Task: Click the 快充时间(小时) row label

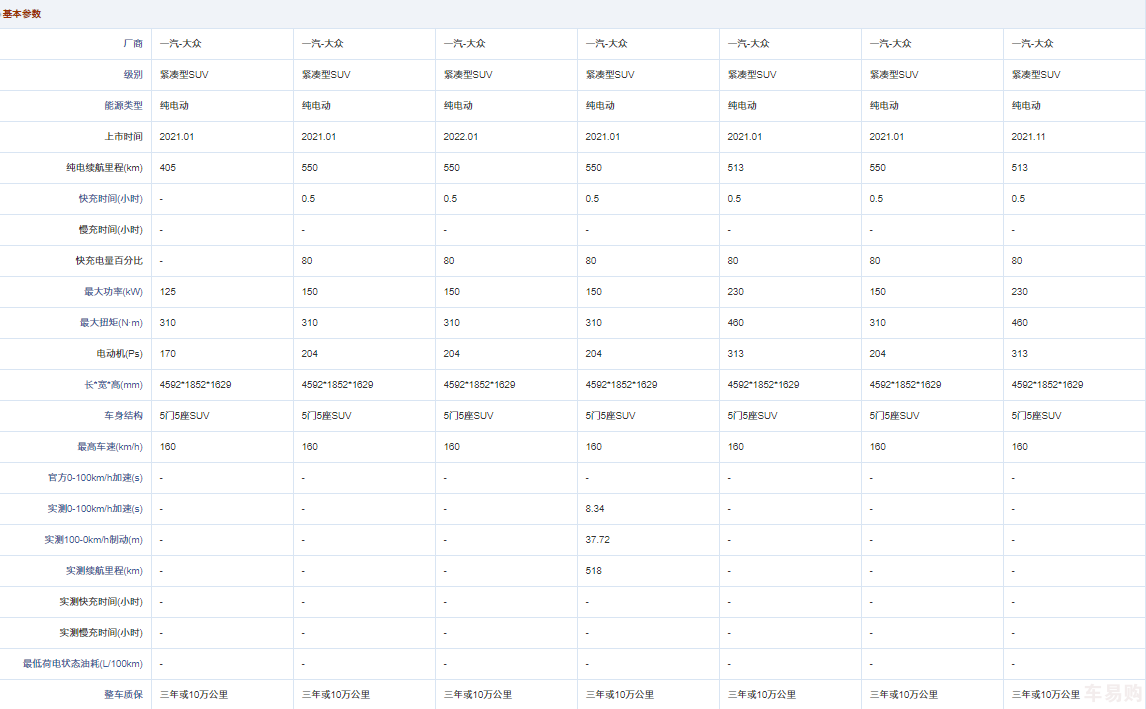Action: [x=110, y=199]
